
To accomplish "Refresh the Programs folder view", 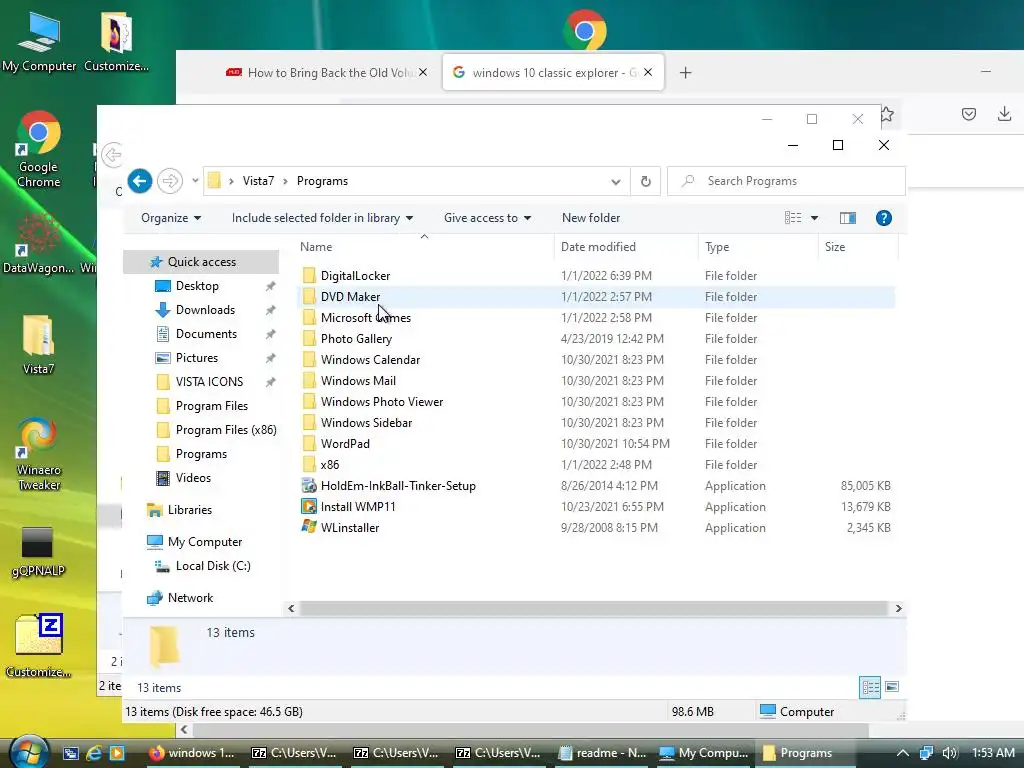I will pyautogui.click(x=645, y=181).
